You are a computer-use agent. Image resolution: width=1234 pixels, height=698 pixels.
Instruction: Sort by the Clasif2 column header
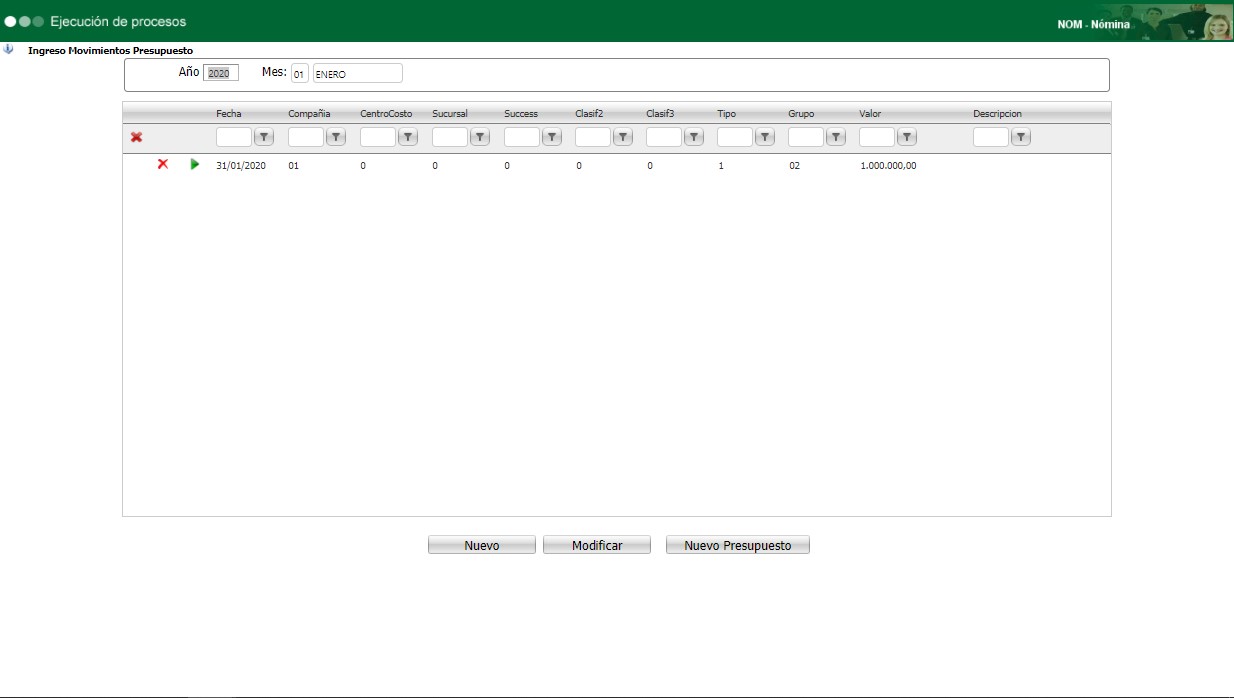[x=590, y=114]
